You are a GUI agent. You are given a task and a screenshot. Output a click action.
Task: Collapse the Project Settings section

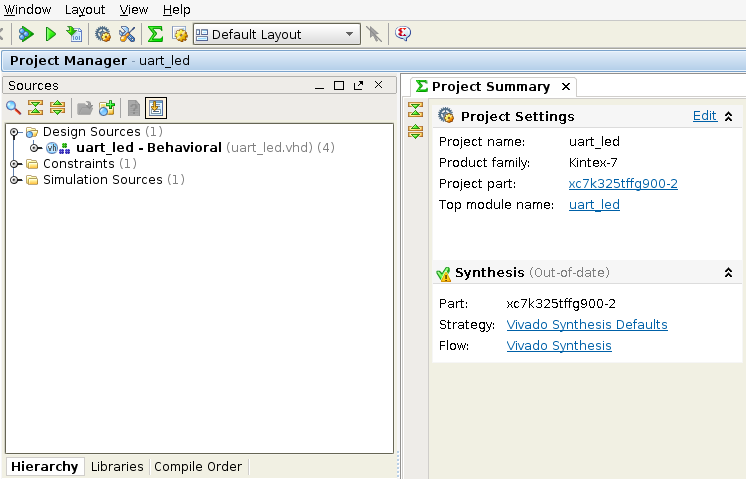[x=728, y=116]
